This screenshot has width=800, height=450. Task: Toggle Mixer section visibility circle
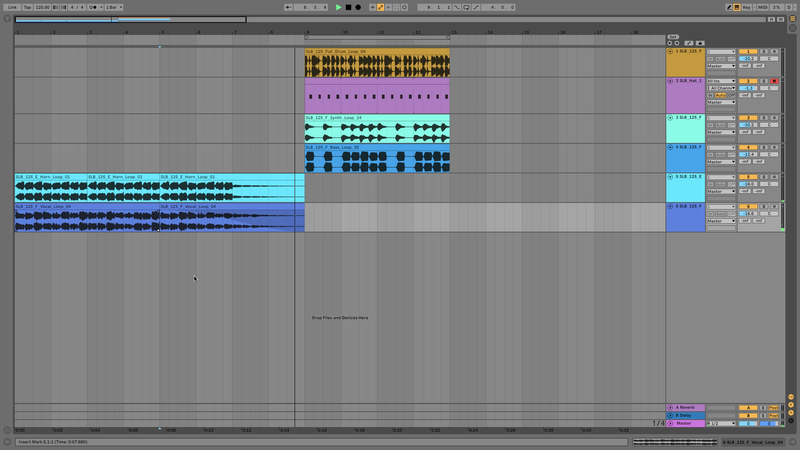(x=791, y=413)
